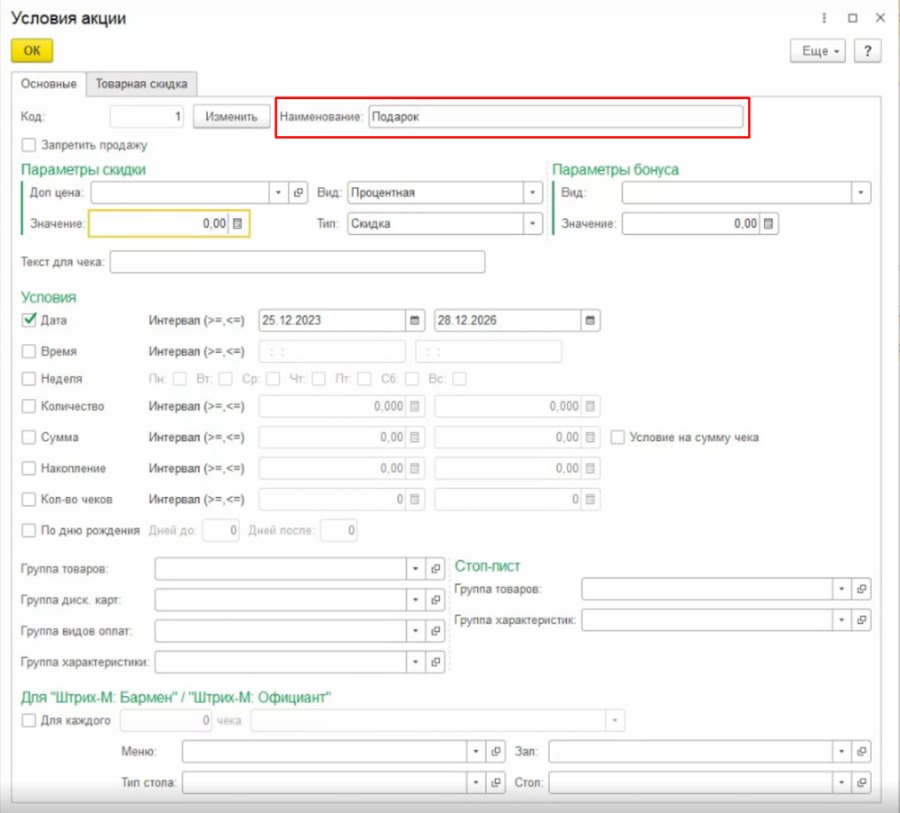Screen dimensions: 900x813
Task: Check Условие на сумму чека
Action: coord(618,438)
